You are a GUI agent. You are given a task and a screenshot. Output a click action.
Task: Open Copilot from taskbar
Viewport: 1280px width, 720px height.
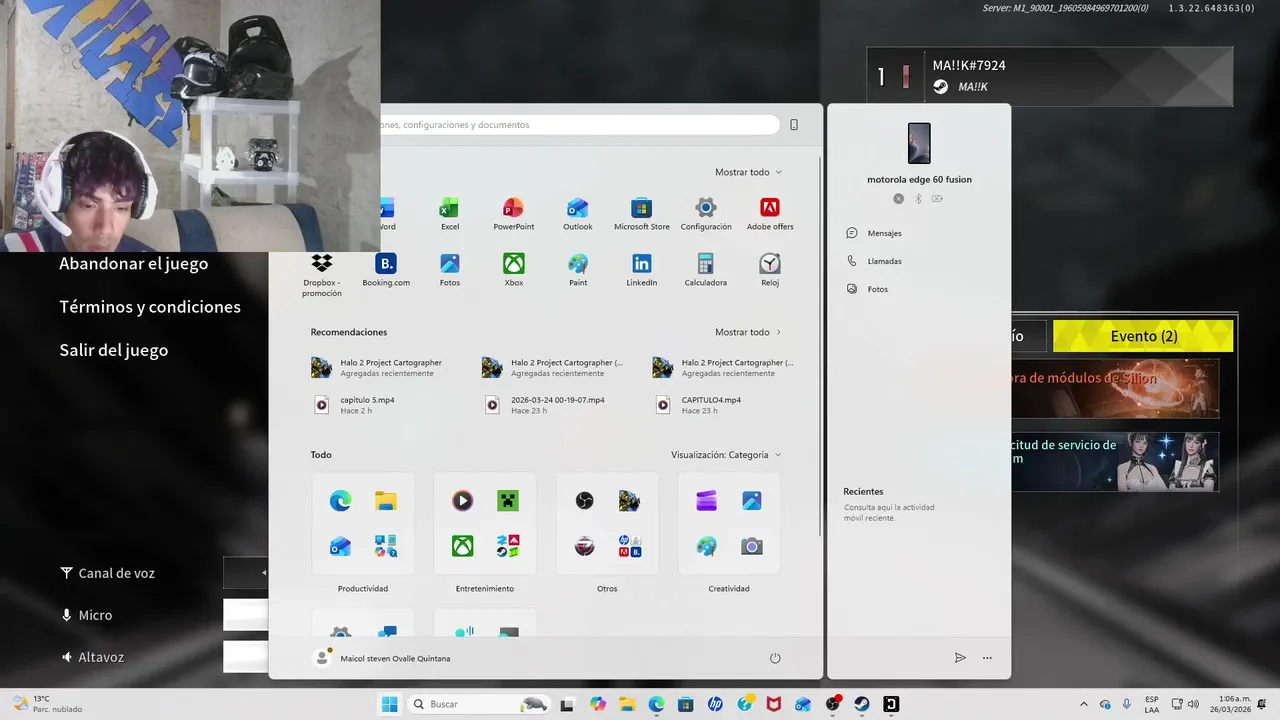tap(598, 704)
